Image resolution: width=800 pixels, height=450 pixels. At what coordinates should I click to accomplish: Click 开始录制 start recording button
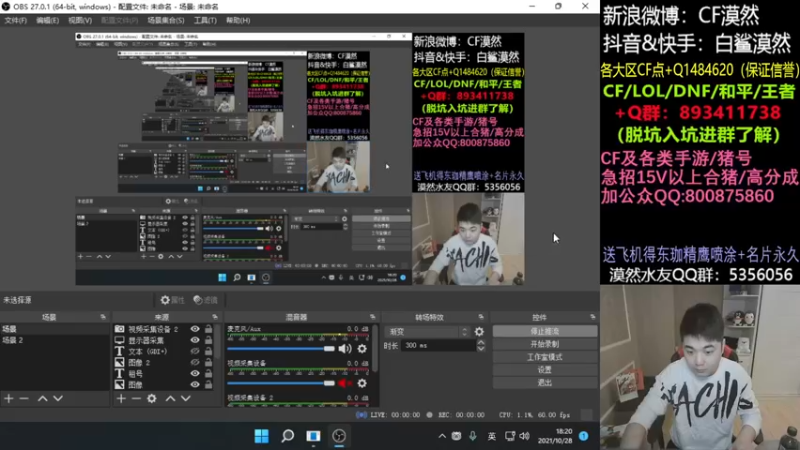(545, 344)
